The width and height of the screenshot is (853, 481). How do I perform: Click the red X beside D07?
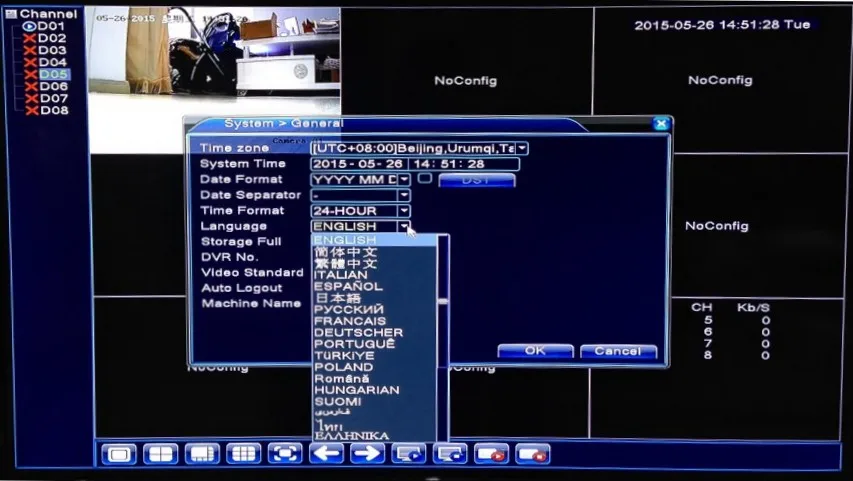tap(32, 98)
